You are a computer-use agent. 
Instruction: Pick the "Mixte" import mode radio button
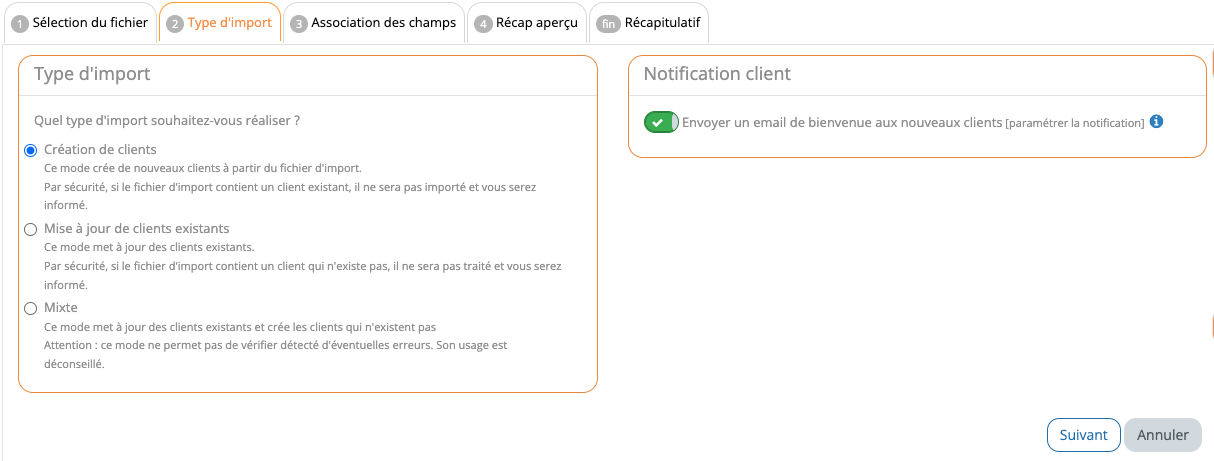30,308
